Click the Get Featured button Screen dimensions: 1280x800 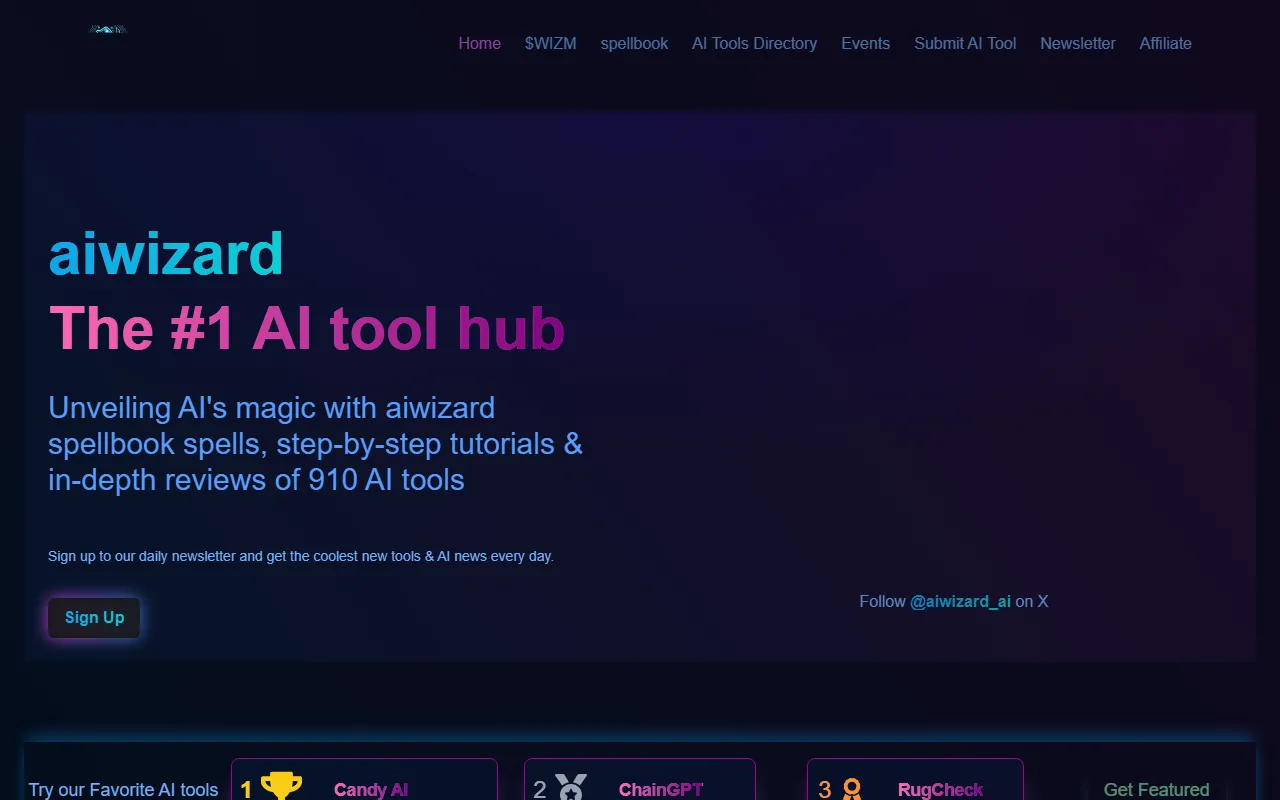coord(1157,789)
